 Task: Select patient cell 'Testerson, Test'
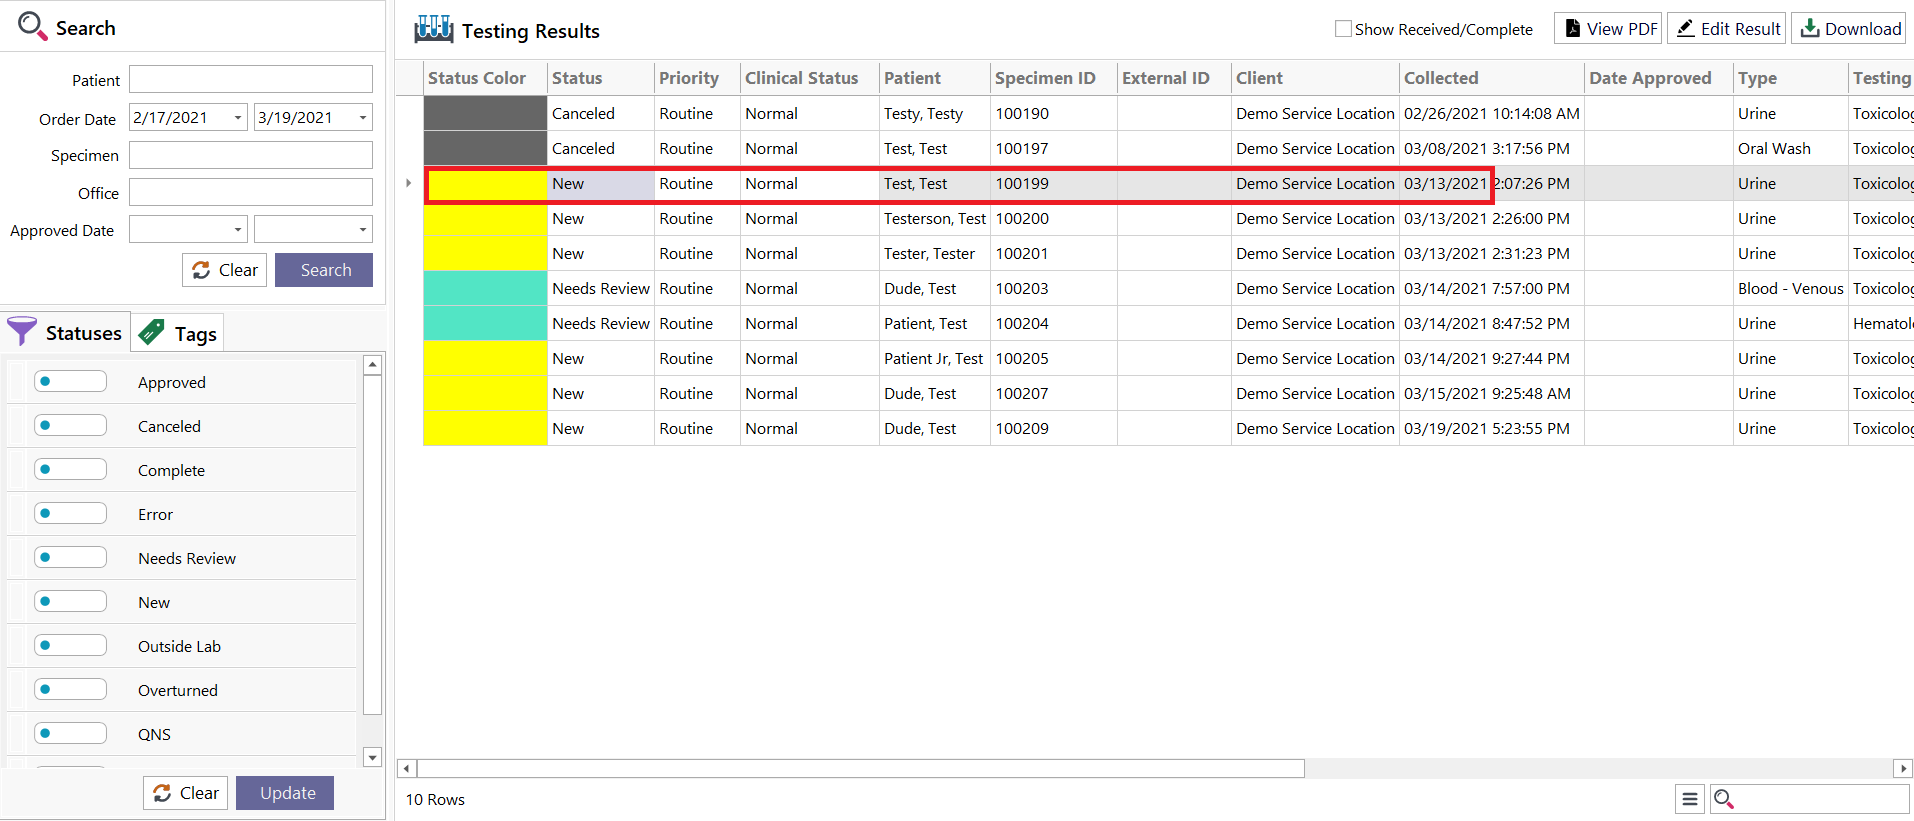click(934, 218)
